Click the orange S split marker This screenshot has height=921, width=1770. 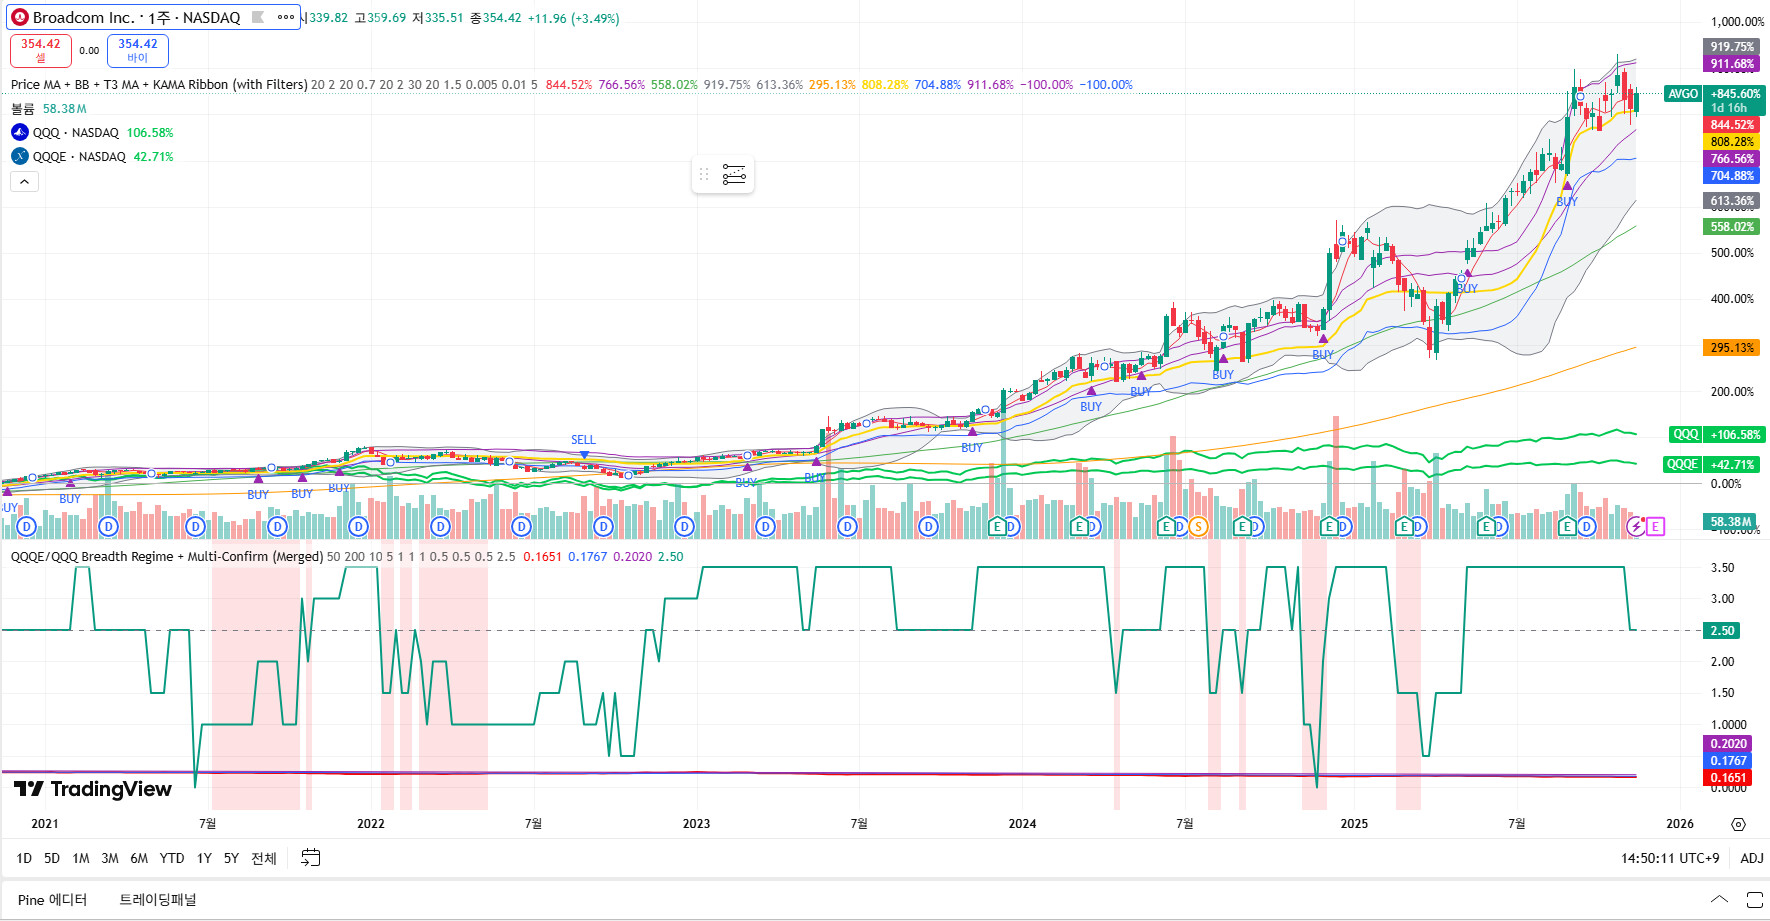pos(1197,526)
